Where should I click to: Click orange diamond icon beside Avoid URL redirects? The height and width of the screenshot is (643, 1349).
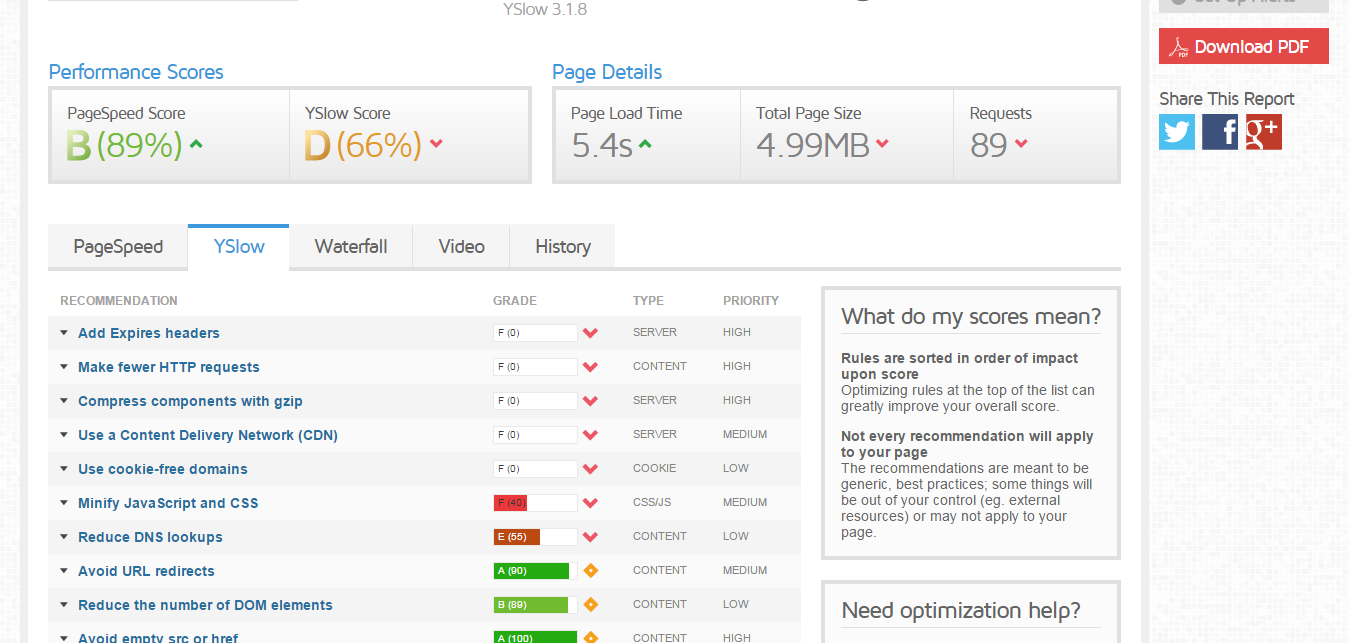coord(590,571)
